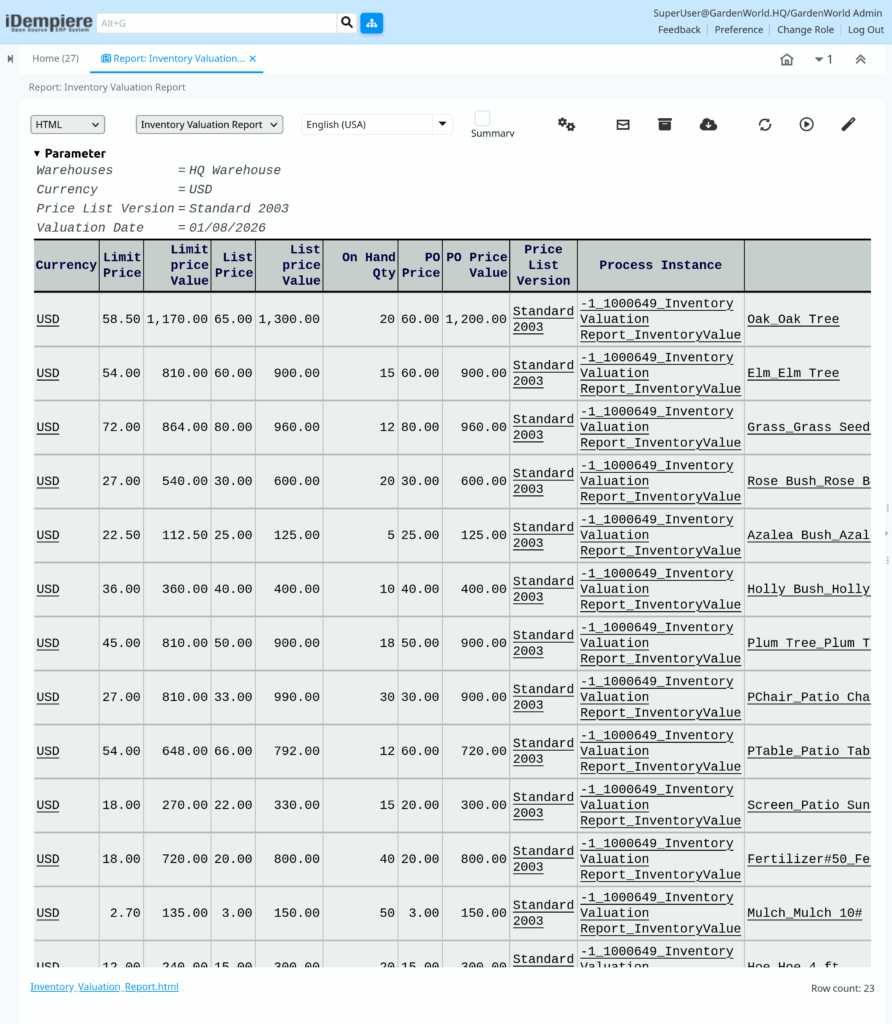Screen dimensions: 892x1024
Task: Click the HQ Warehouse parameter value
Action: click(x=235, y=170)
